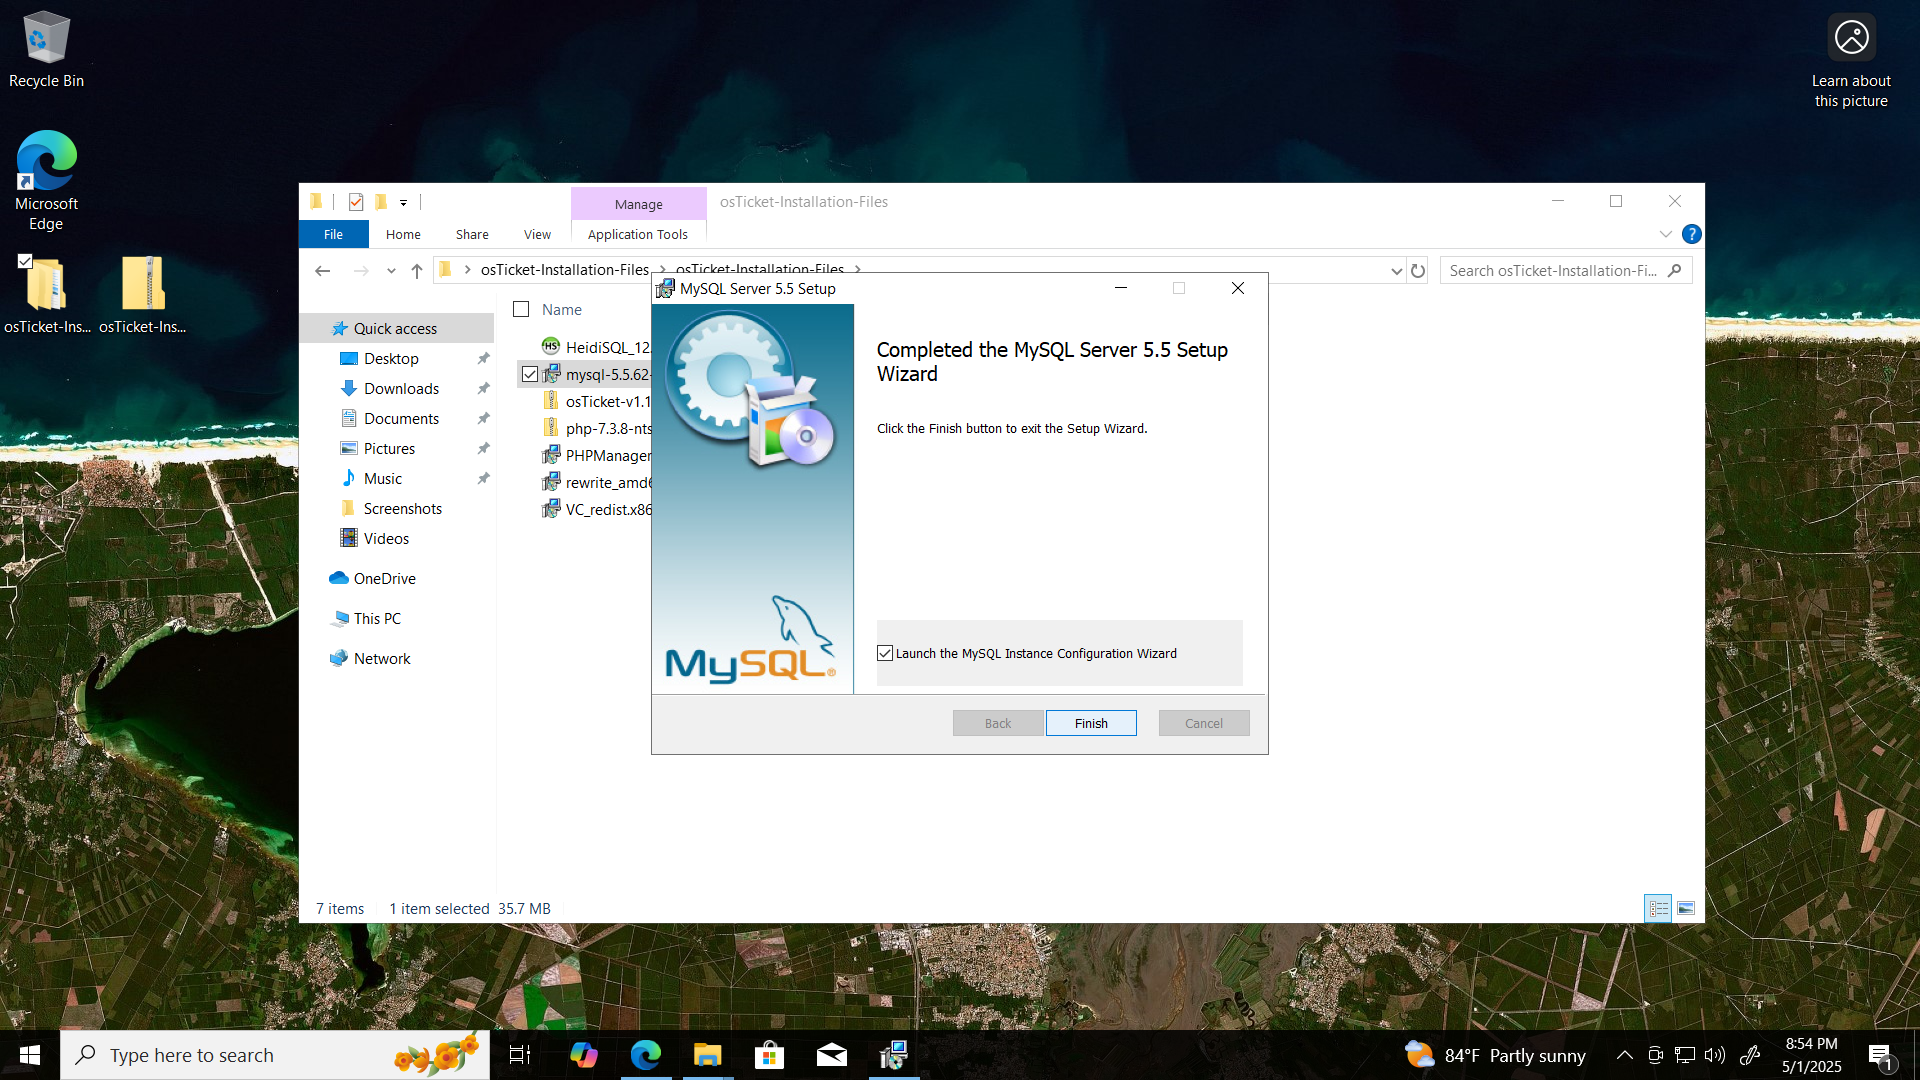Uncheck Launch the MySQL Instance Configuration Wizard
Image resolution: width=1920 pixels, height=1080 pixels.
click(885, 653)
